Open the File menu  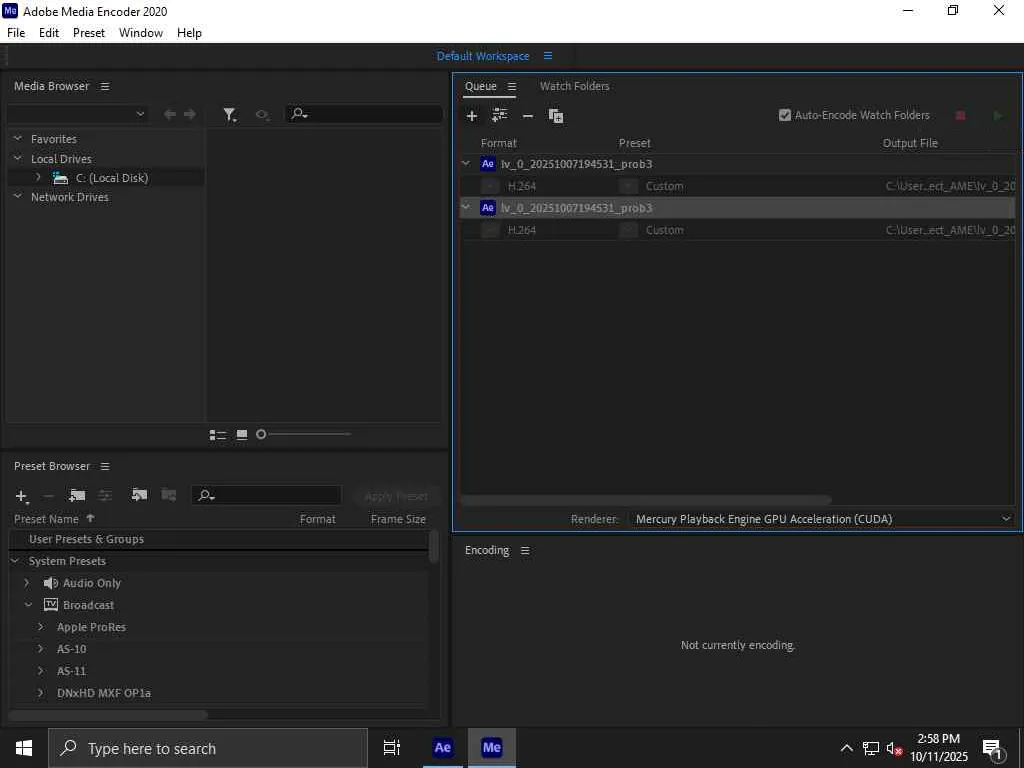tap(16, 33)
